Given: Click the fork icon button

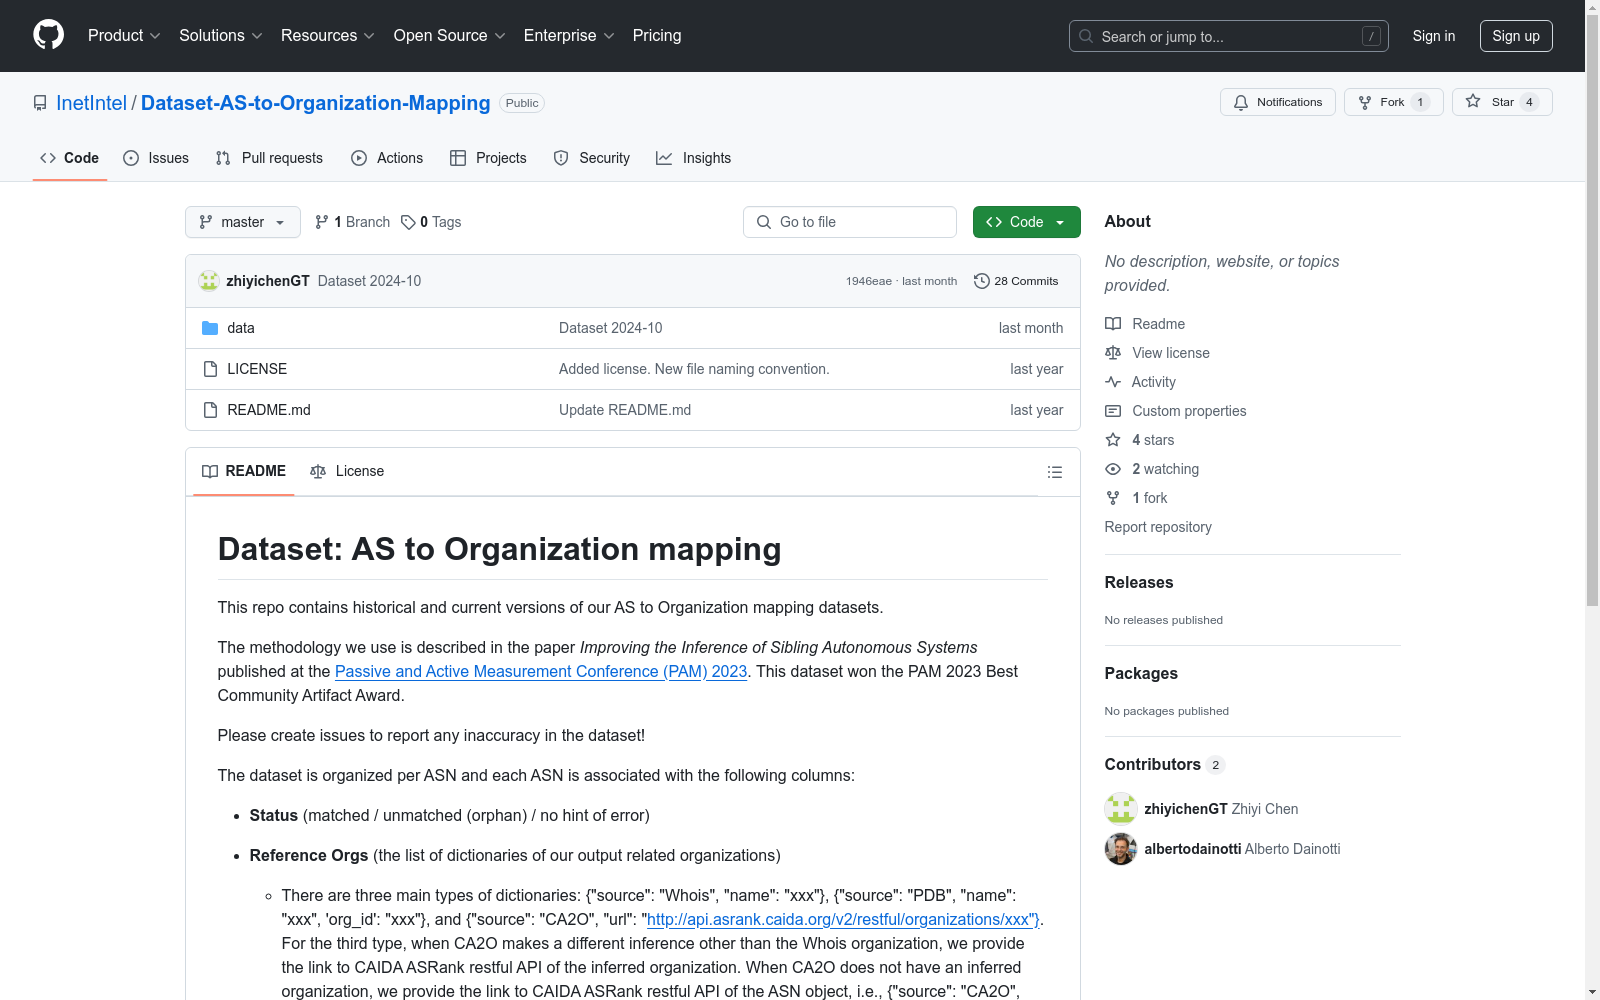Looking at the screenshot, I should 1365,102.
